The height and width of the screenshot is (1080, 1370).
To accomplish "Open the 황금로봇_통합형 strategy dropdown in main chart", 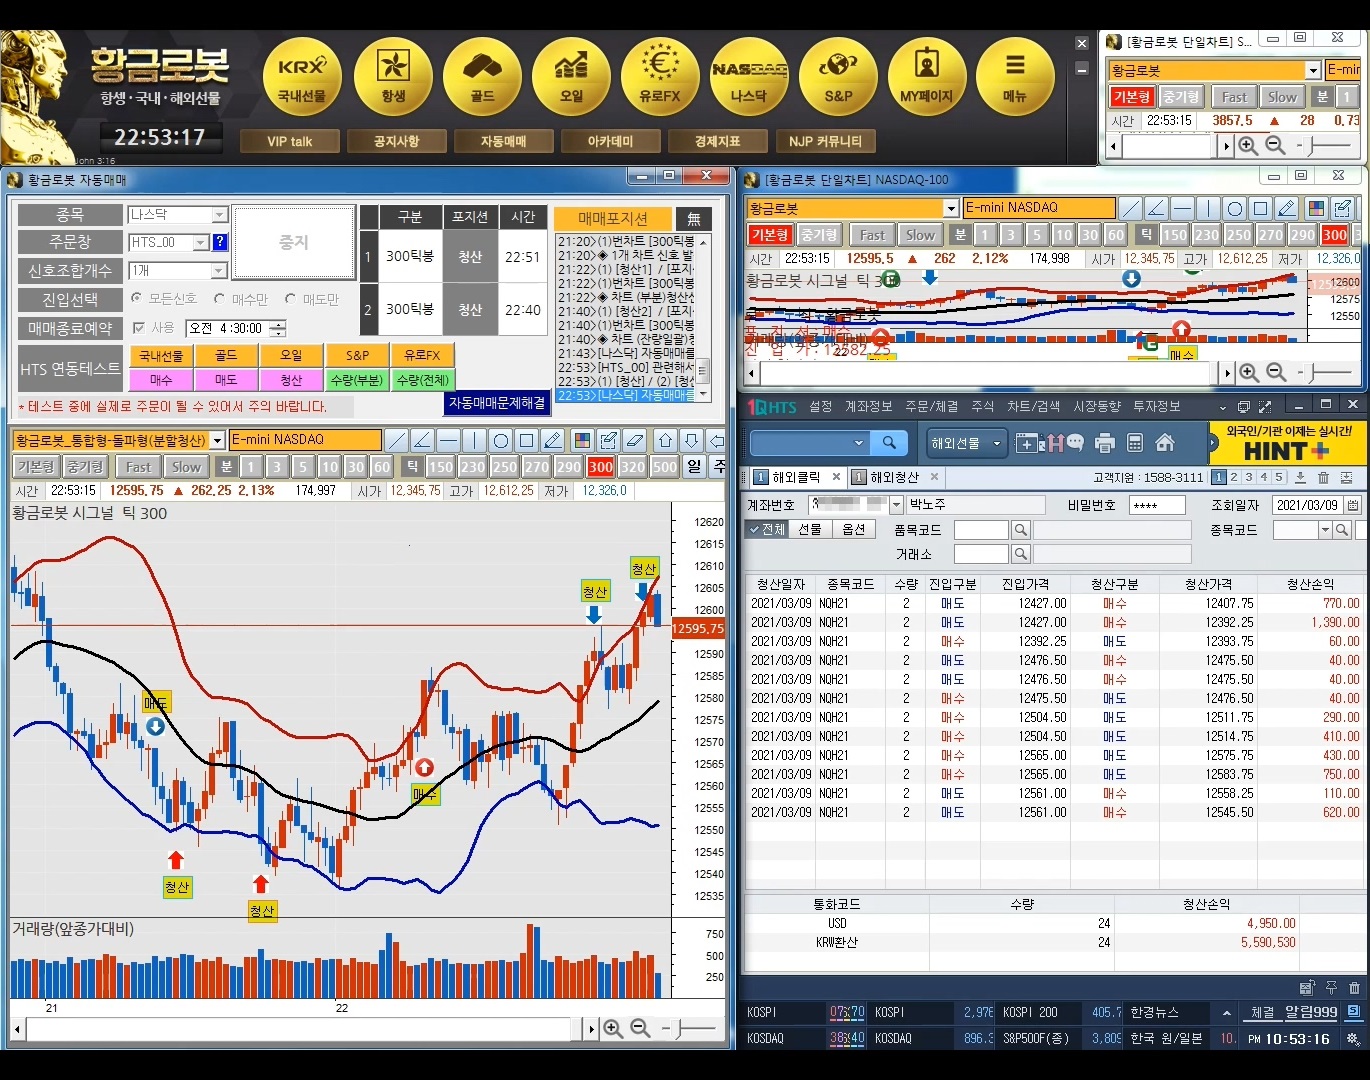I will (x=217, y=440).
